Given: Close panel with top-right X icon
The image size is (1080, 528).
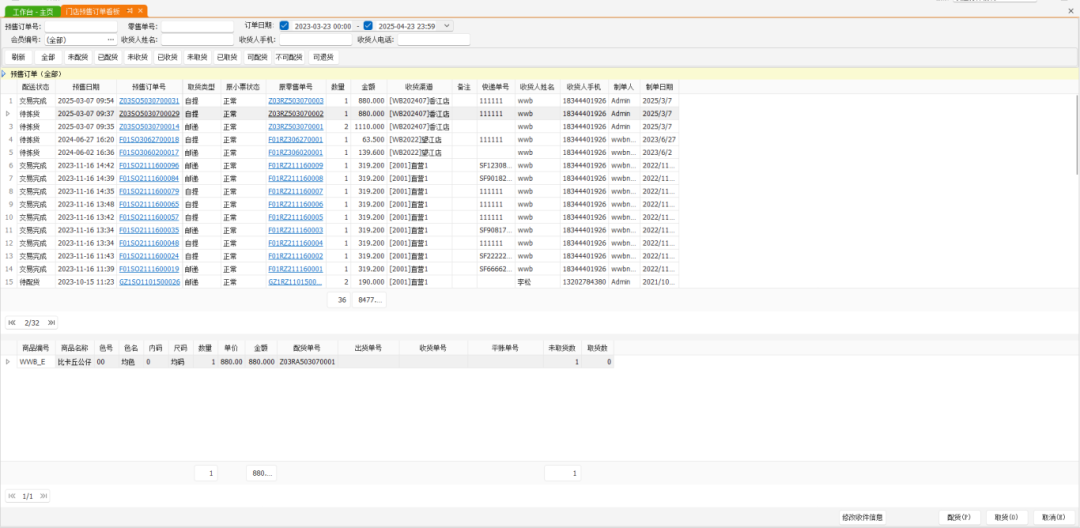Looking at the screenshot, I should click(x=1070, y=11).
